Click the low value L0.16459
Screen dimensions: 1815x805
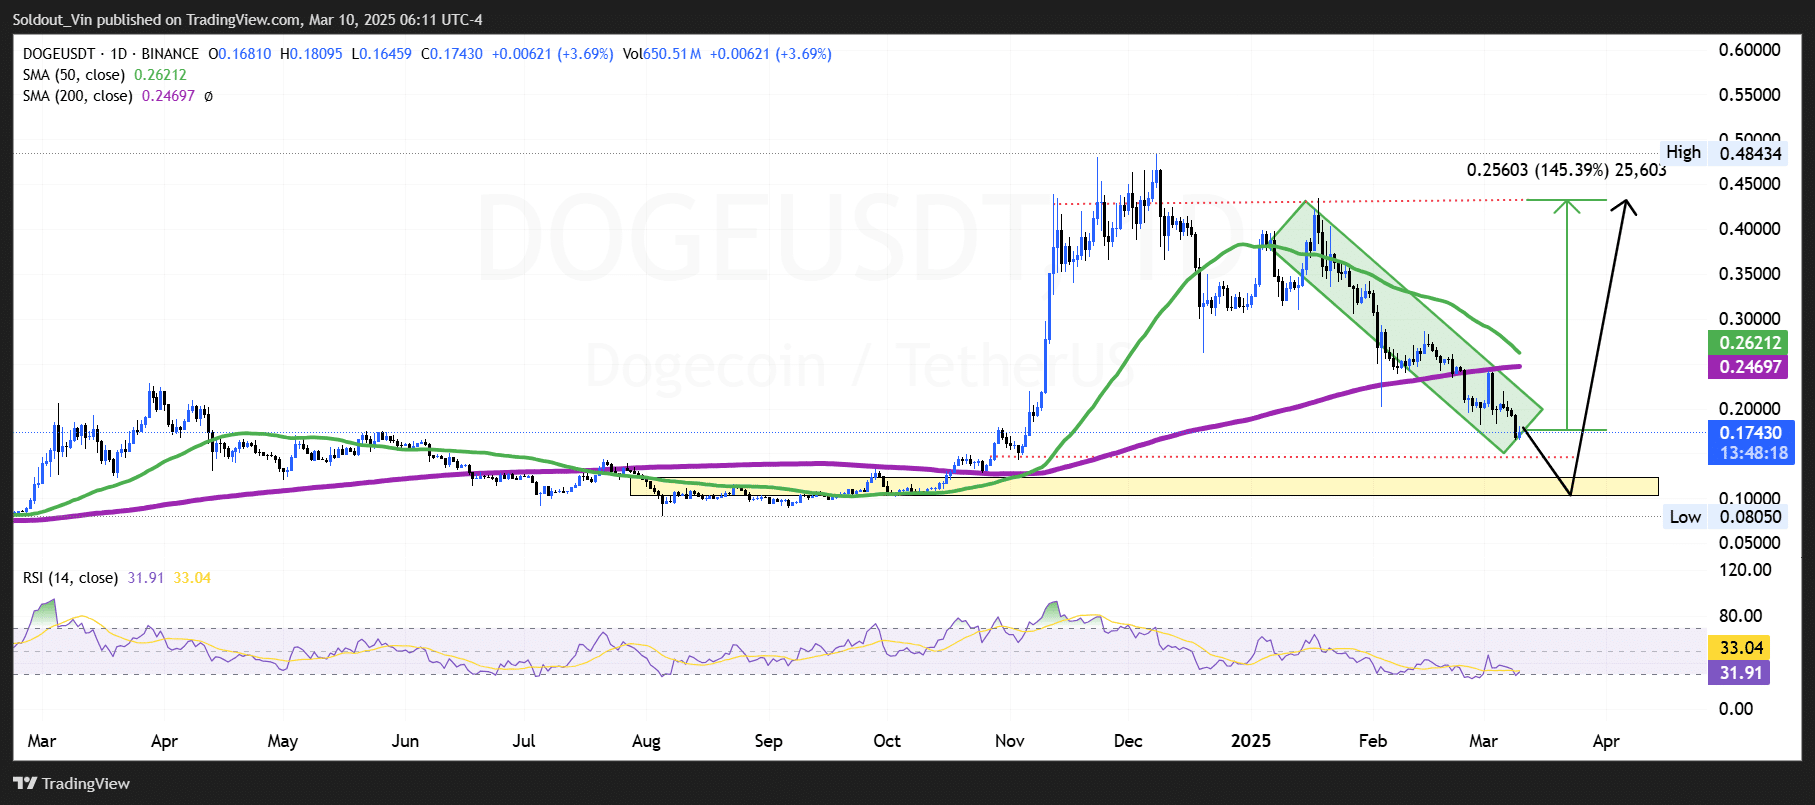tap(381, 54)
